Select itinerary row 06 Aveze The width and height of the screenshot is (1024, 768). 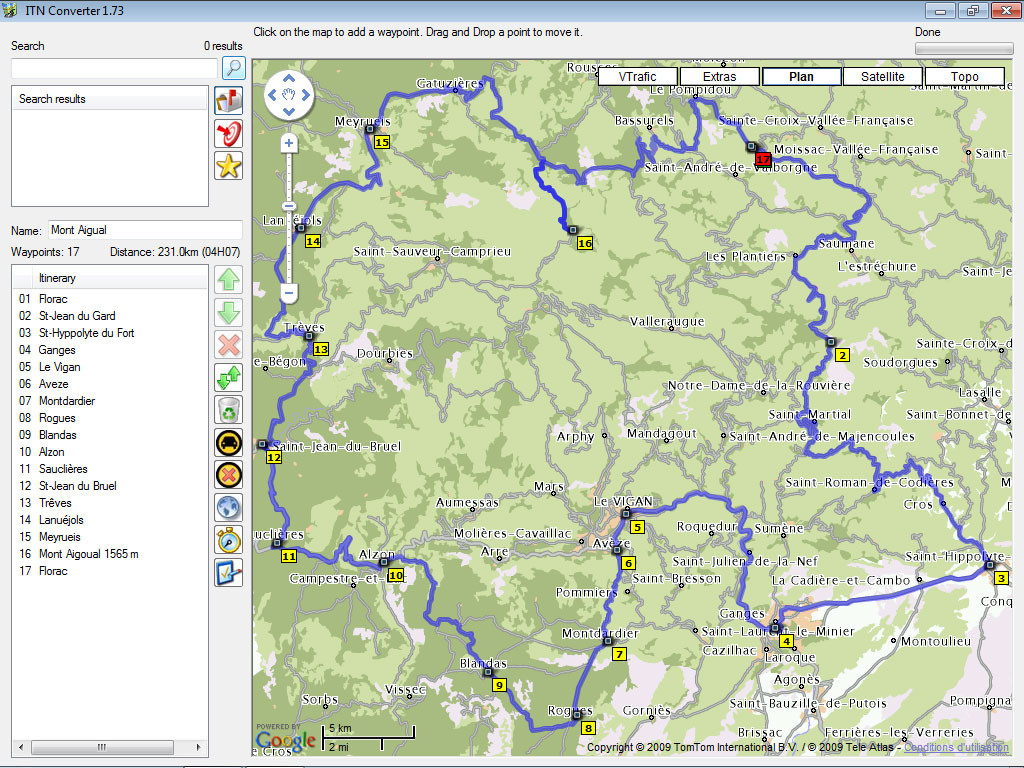tap(110, 384)
